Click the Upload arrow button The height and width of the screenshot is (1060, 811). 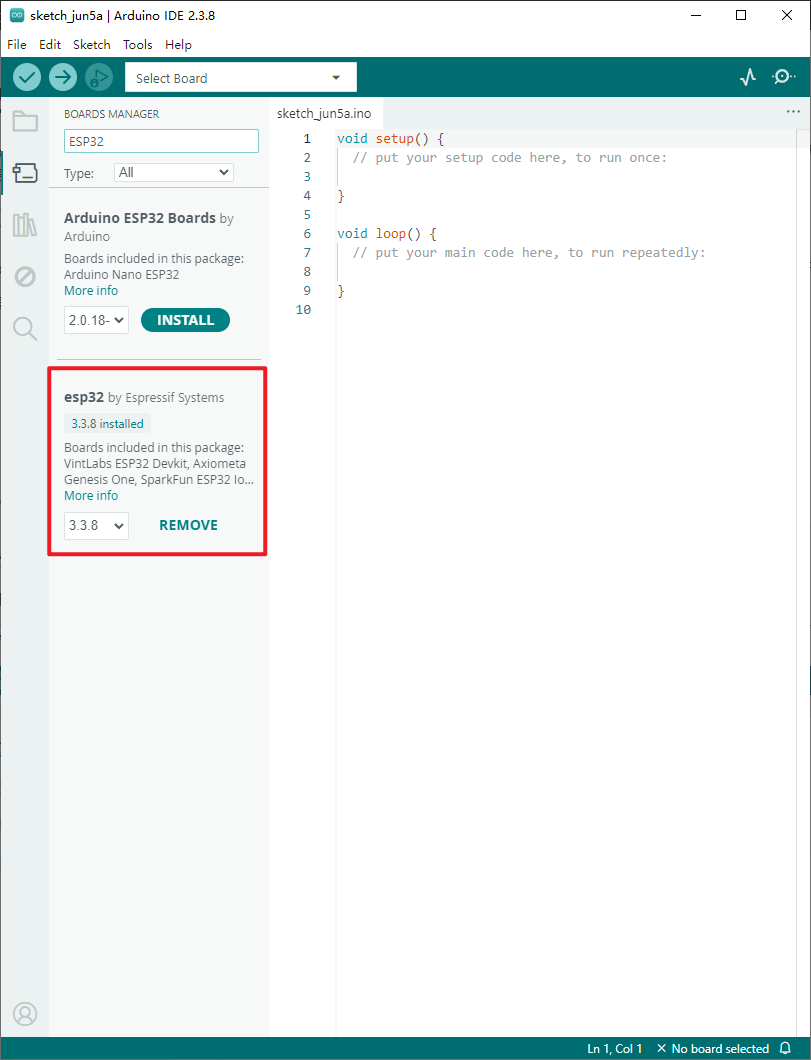click(x=63, y=77)
